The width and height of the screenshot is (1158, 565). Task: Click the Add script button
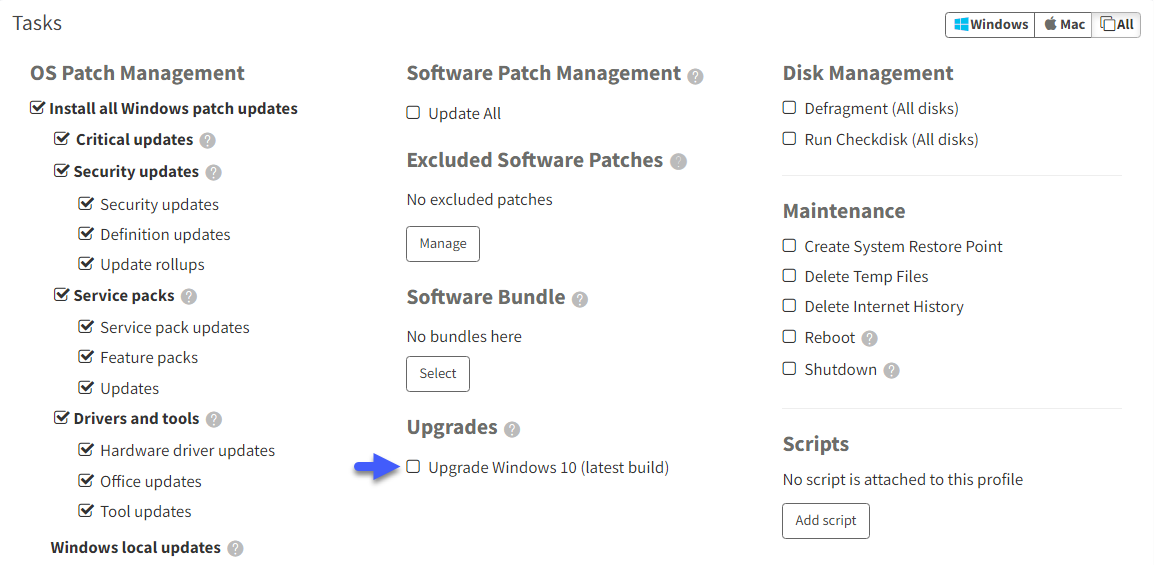[826, 521]
